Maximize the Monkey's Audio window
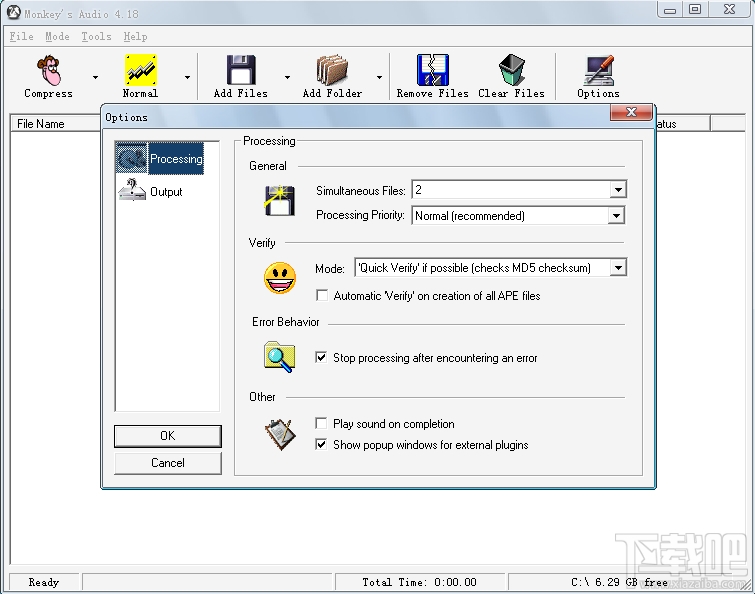The height and width of the screenshot is (594, 755). (695, 10)
